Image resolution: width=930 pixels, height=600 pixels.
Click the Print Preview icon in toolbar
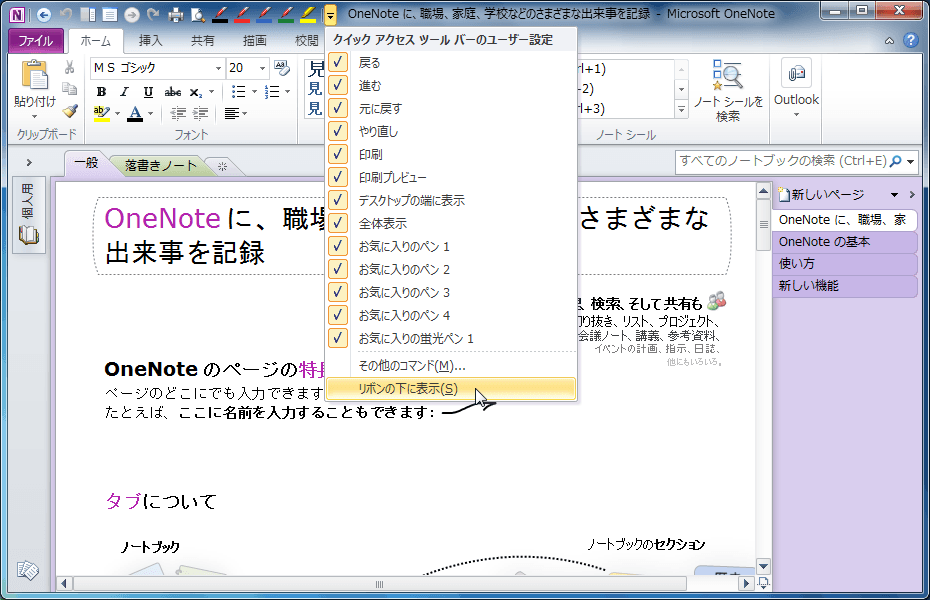click(198, 14)
